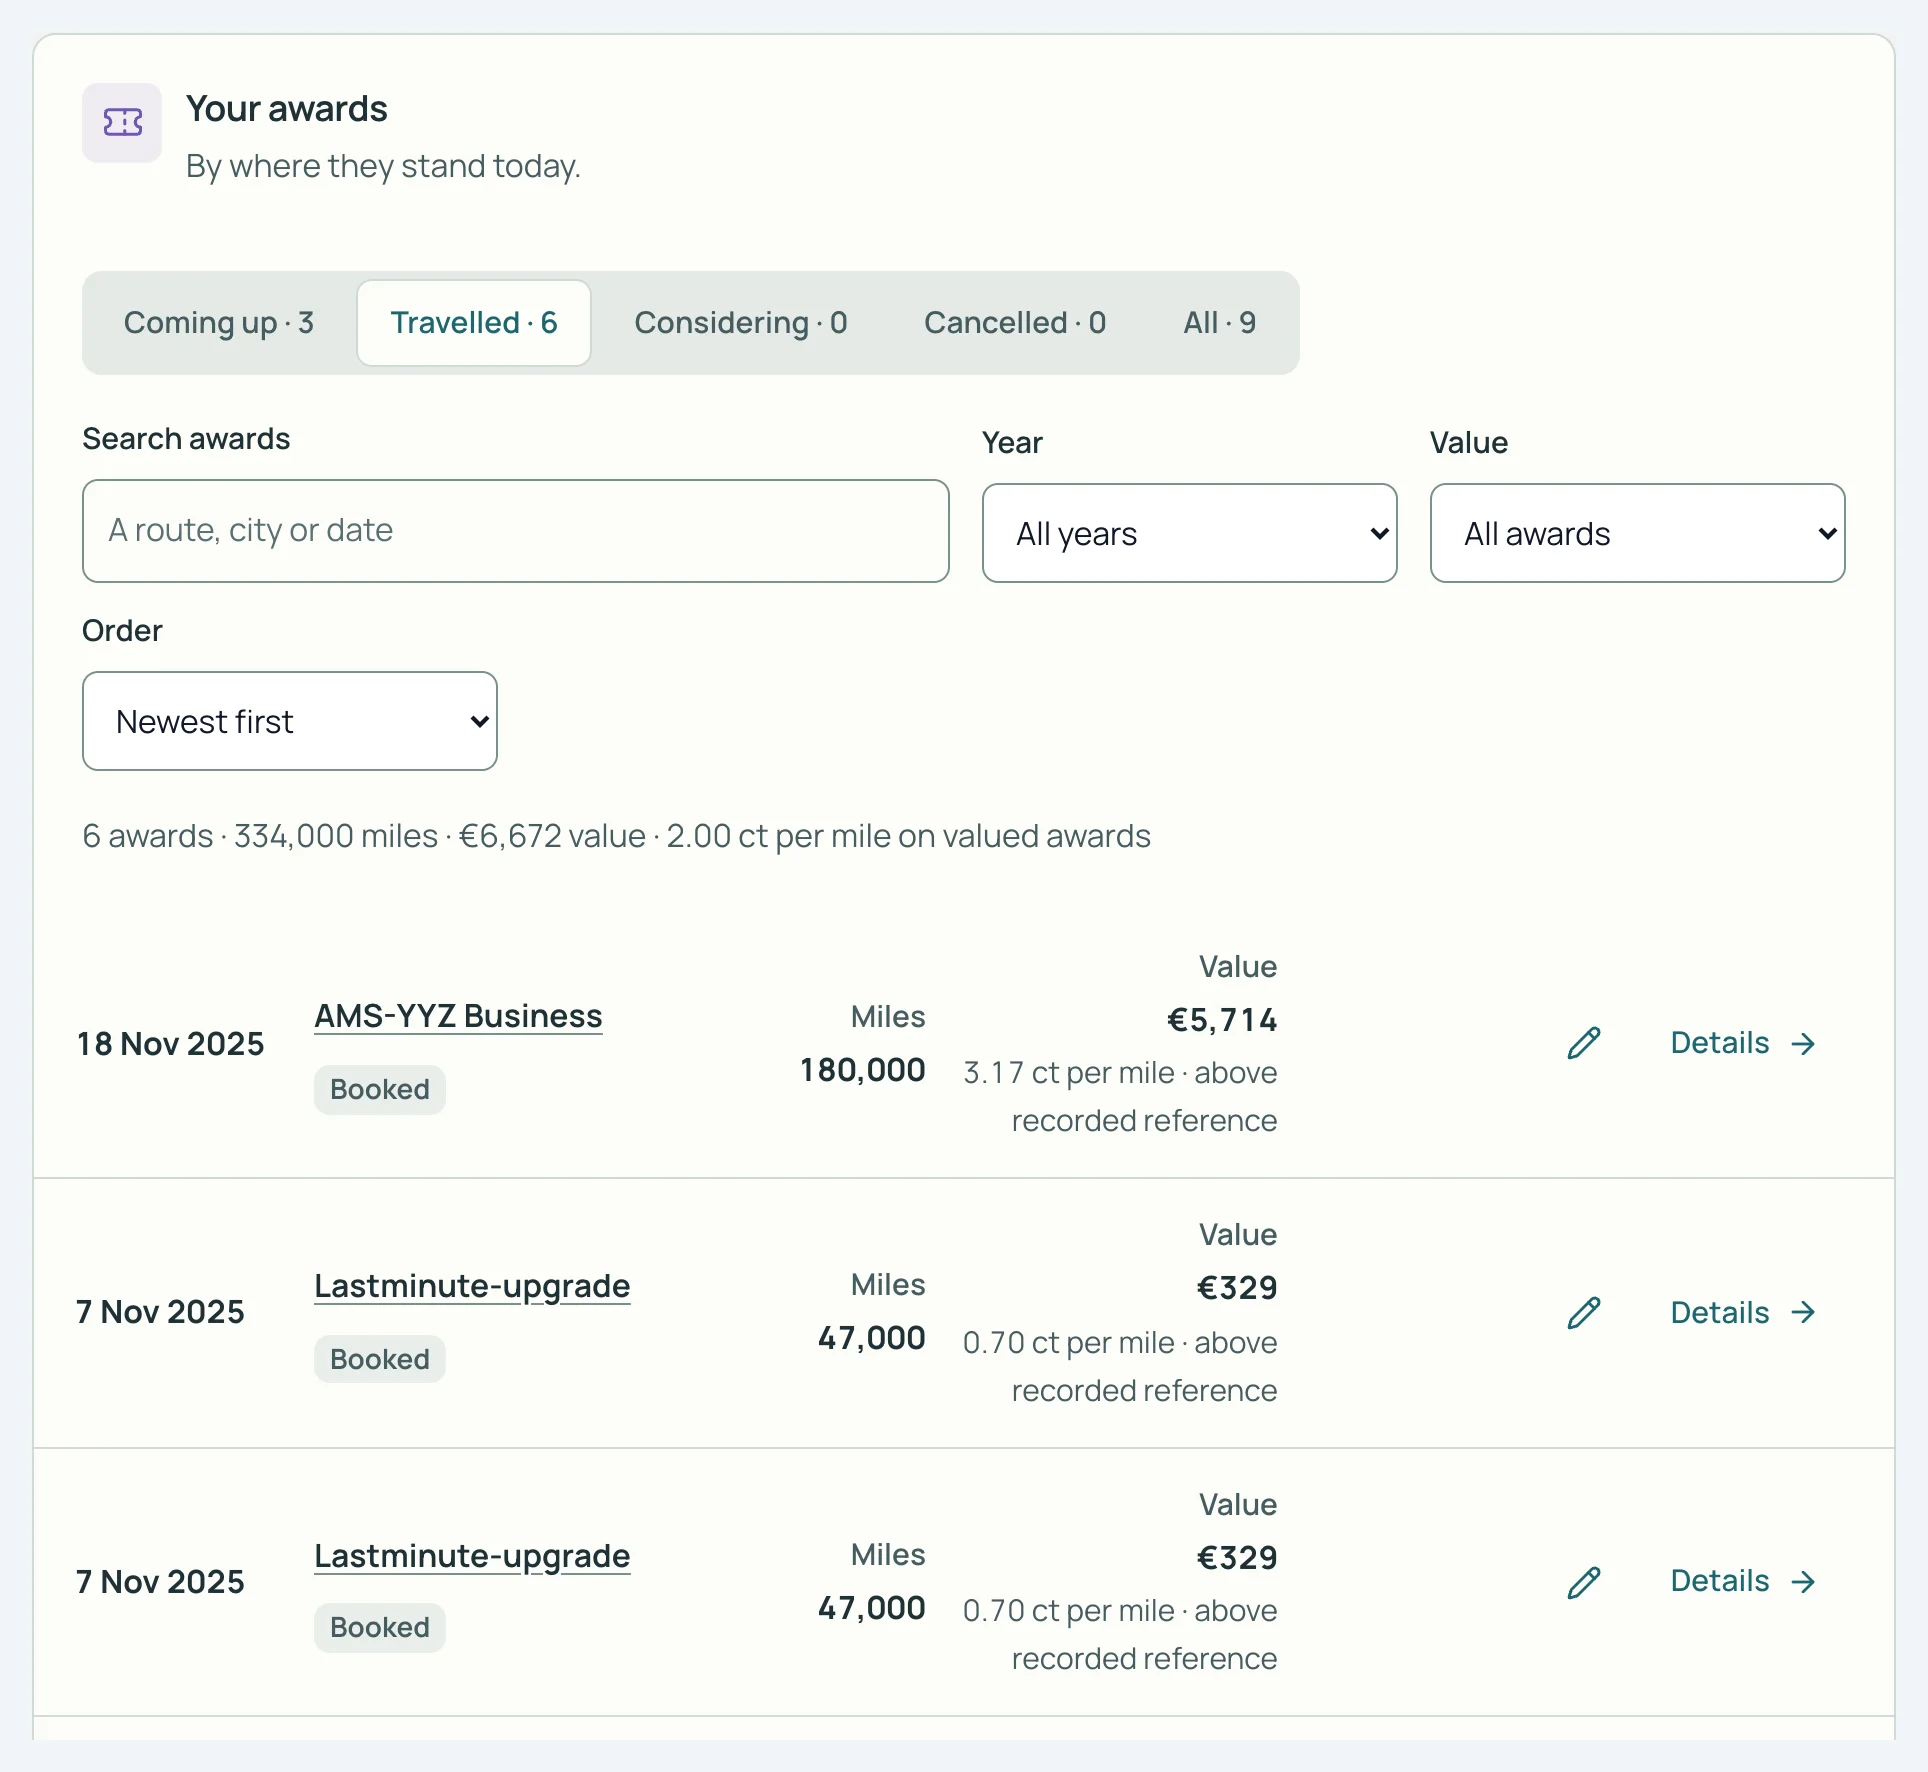Click the date 18 Nov 2025
Screen dimensions: 1928x1772
171,1044
